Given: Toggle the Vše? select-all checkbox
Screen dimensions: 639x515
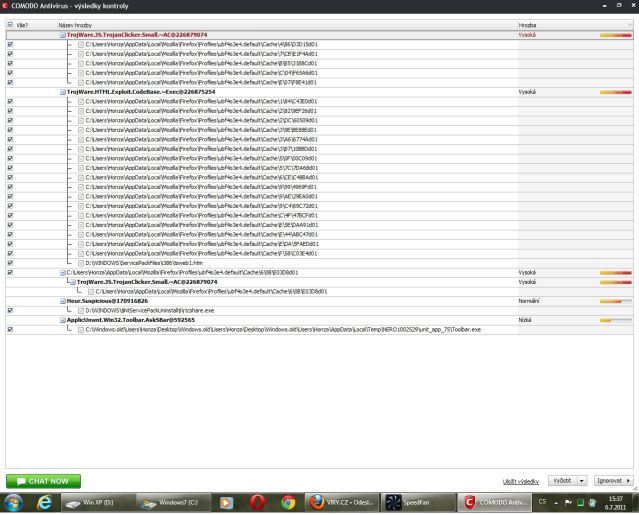Looking at the screenshot, I should coord(10,25).
